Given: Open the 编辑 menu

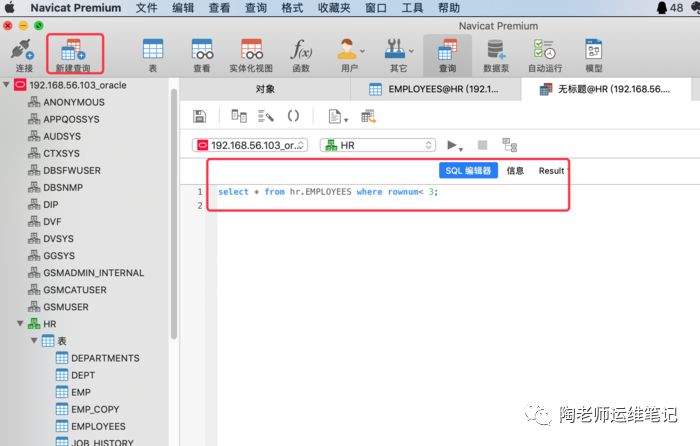Looking at the screenshot, I should [x=183, y=8].
